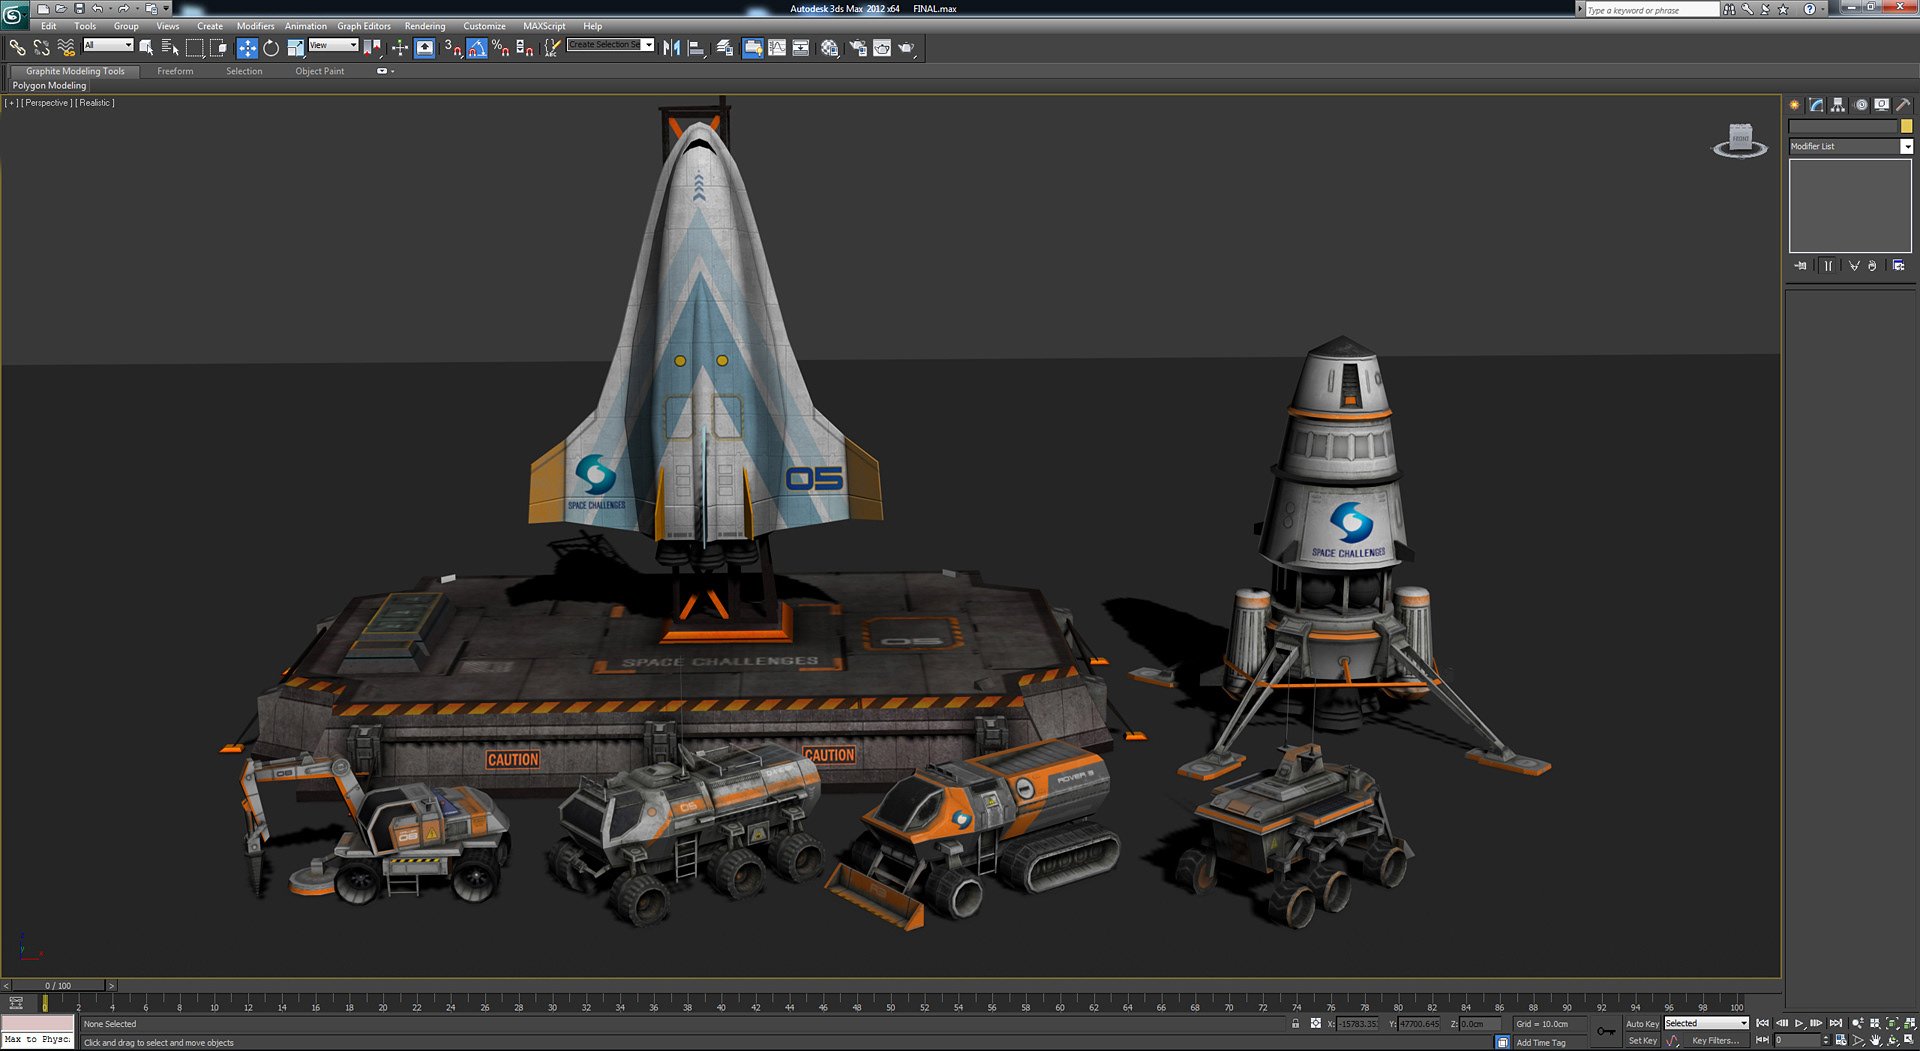
Task: Enable Auto Key animation mode
Action: (x=1643, y=1023)
